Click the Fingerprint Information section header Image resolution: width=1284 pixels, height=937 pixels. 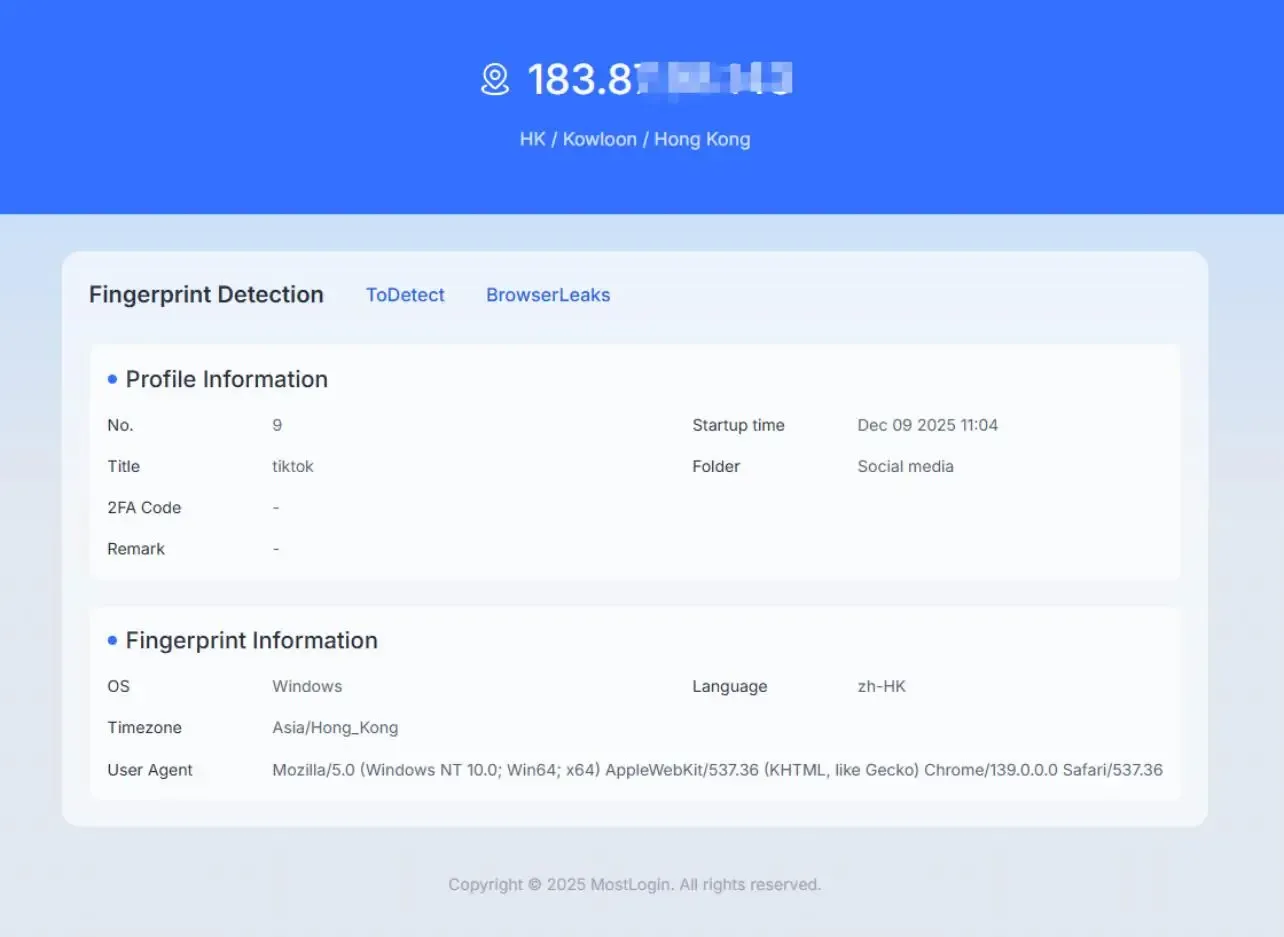[x=251, y=640]
